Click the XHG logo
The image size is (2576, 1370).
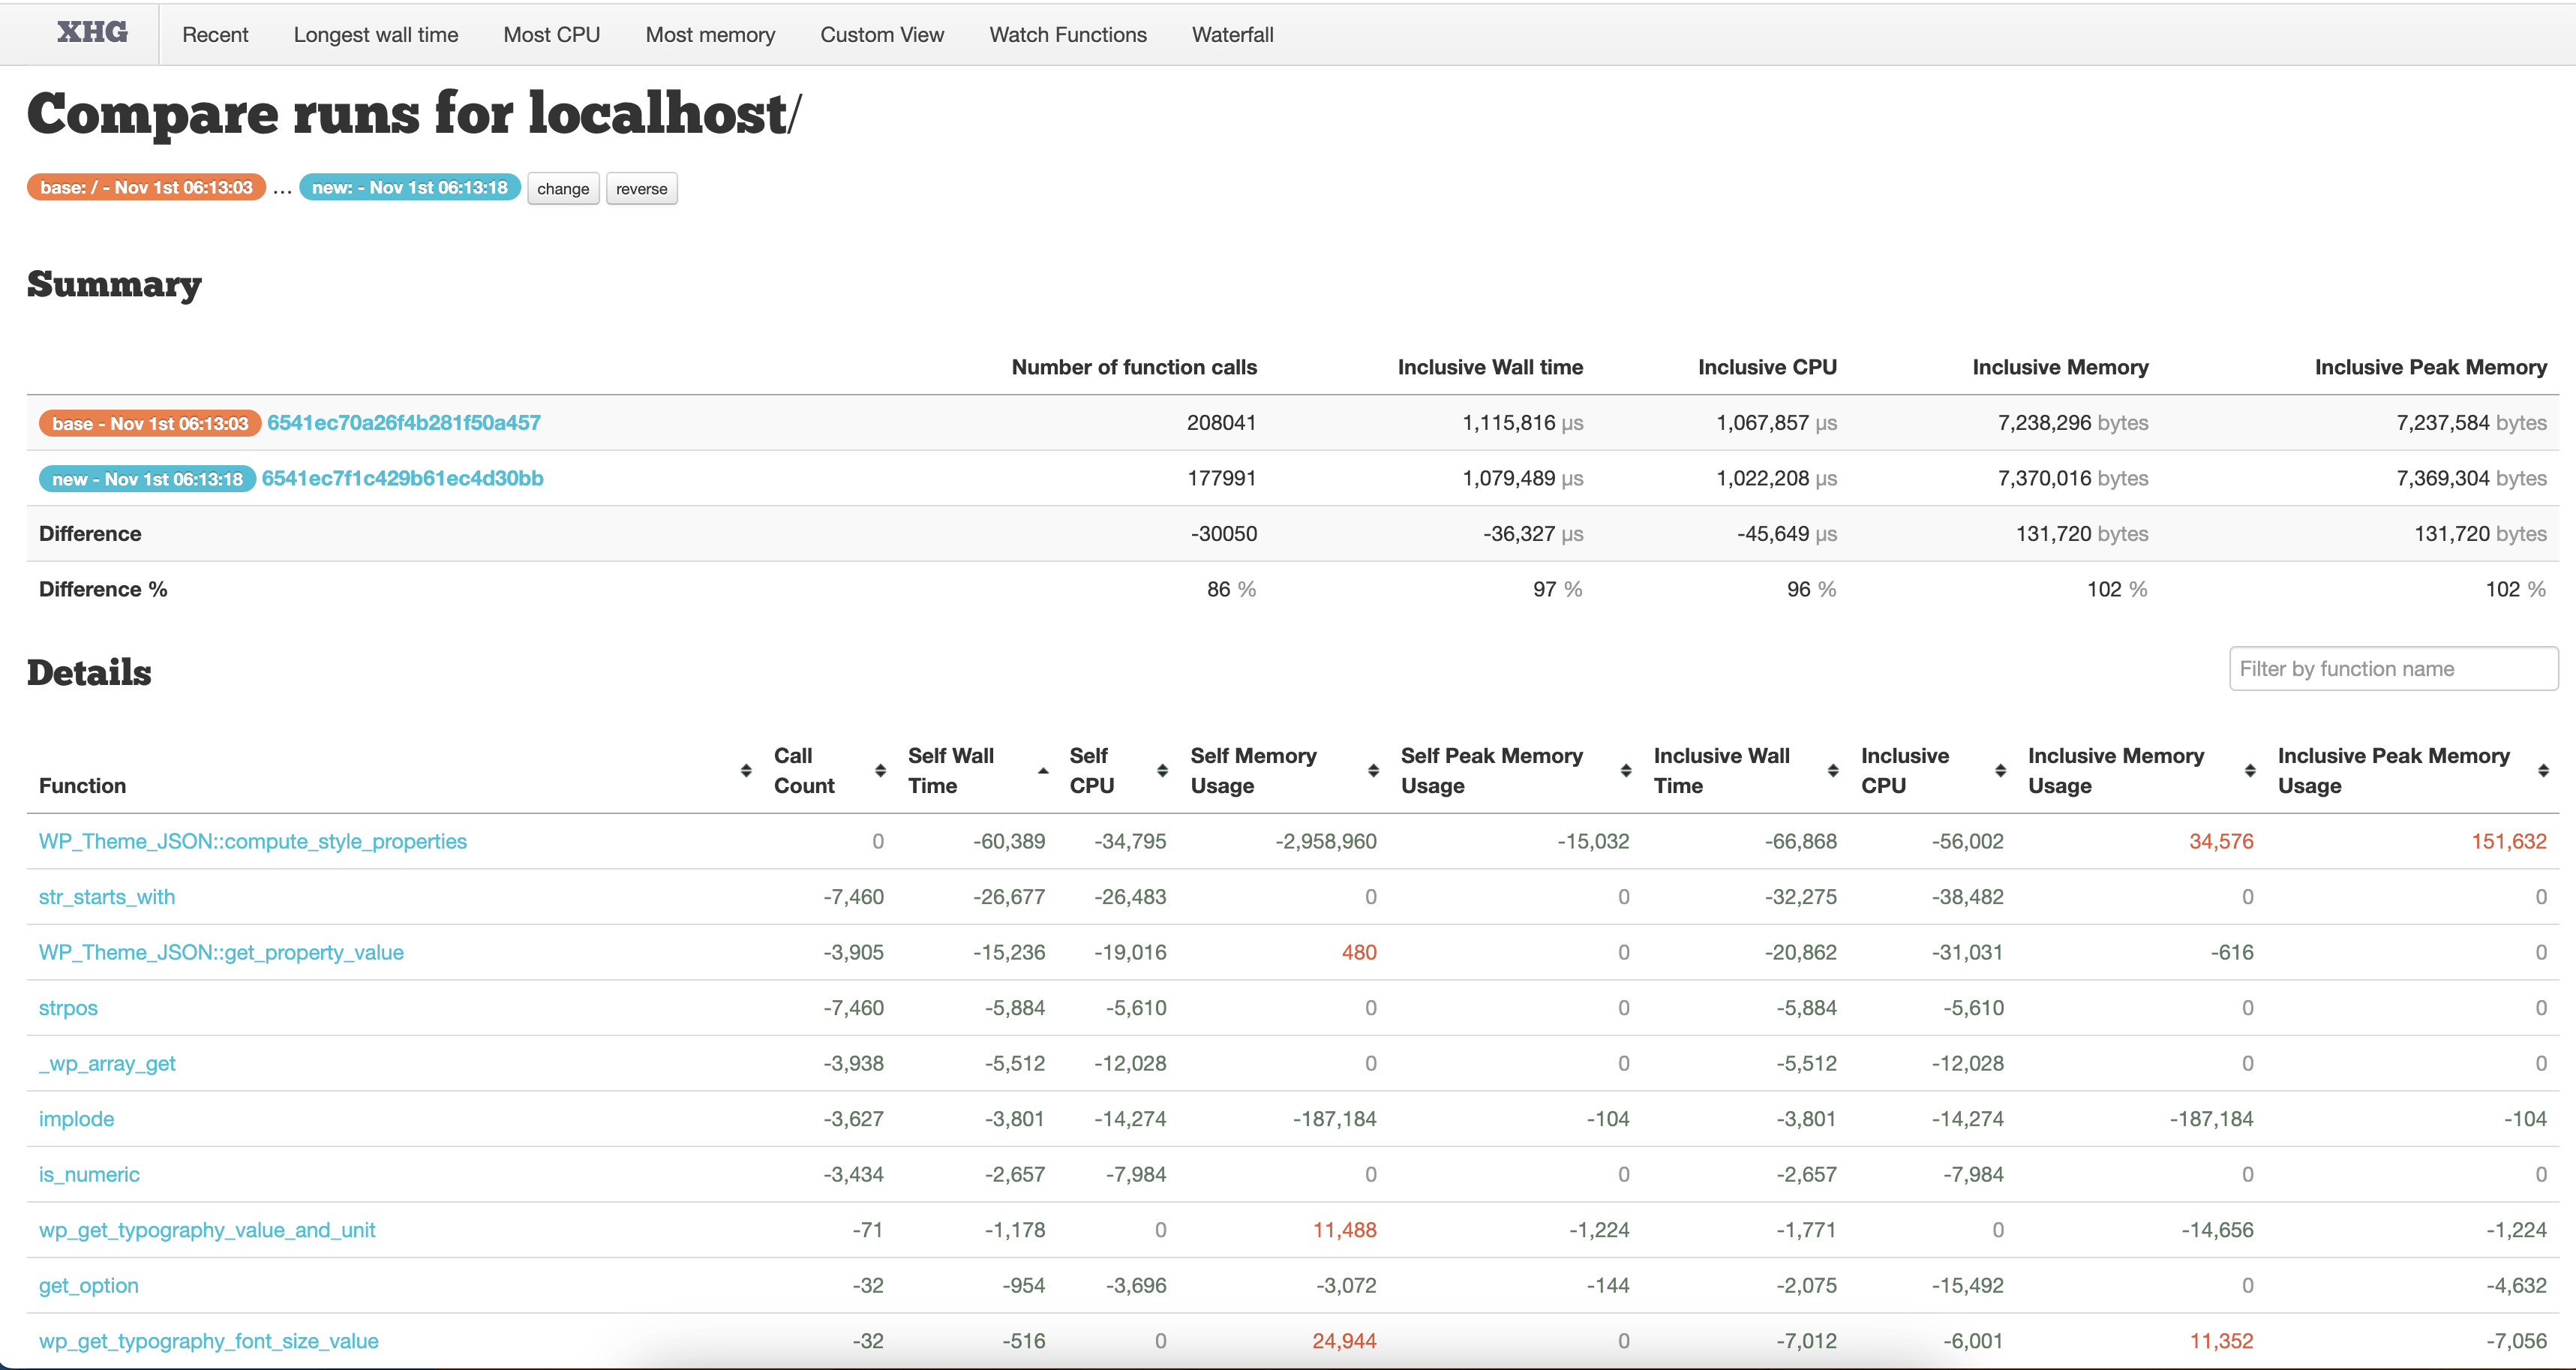tap(92, 33)
